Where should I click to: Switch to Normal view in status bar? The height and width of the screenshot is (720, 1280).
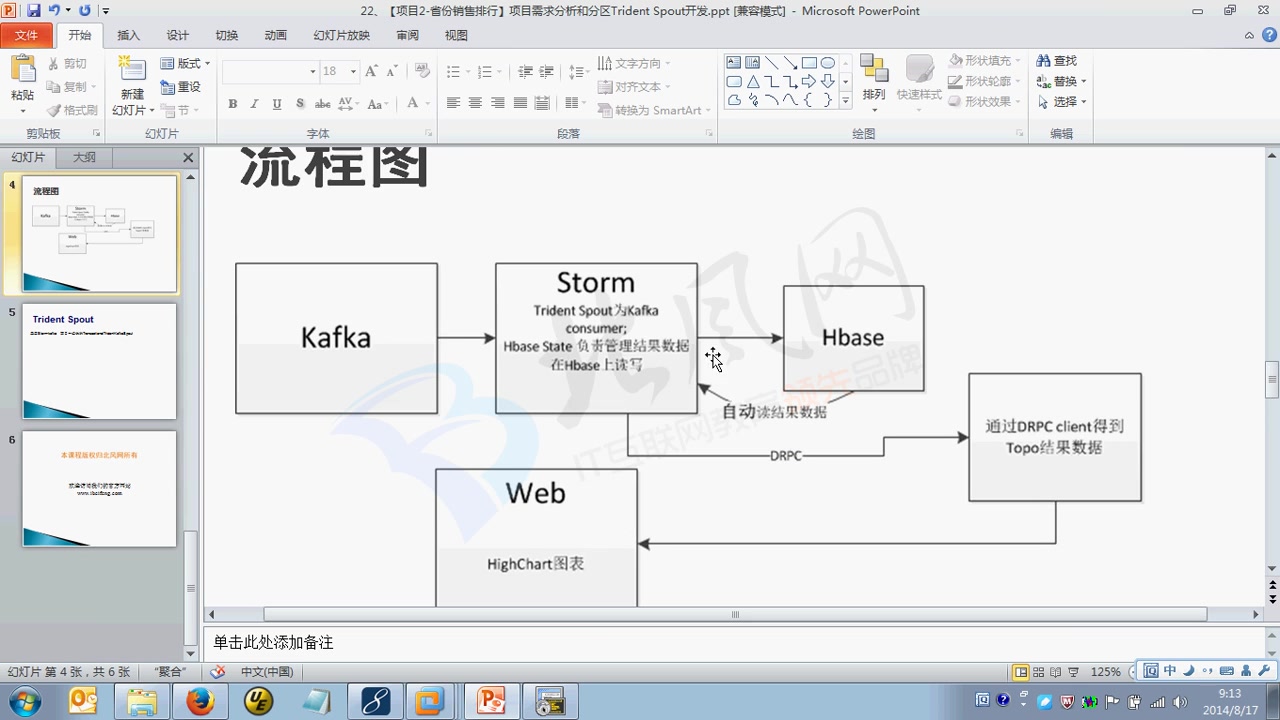[1020, 672]
